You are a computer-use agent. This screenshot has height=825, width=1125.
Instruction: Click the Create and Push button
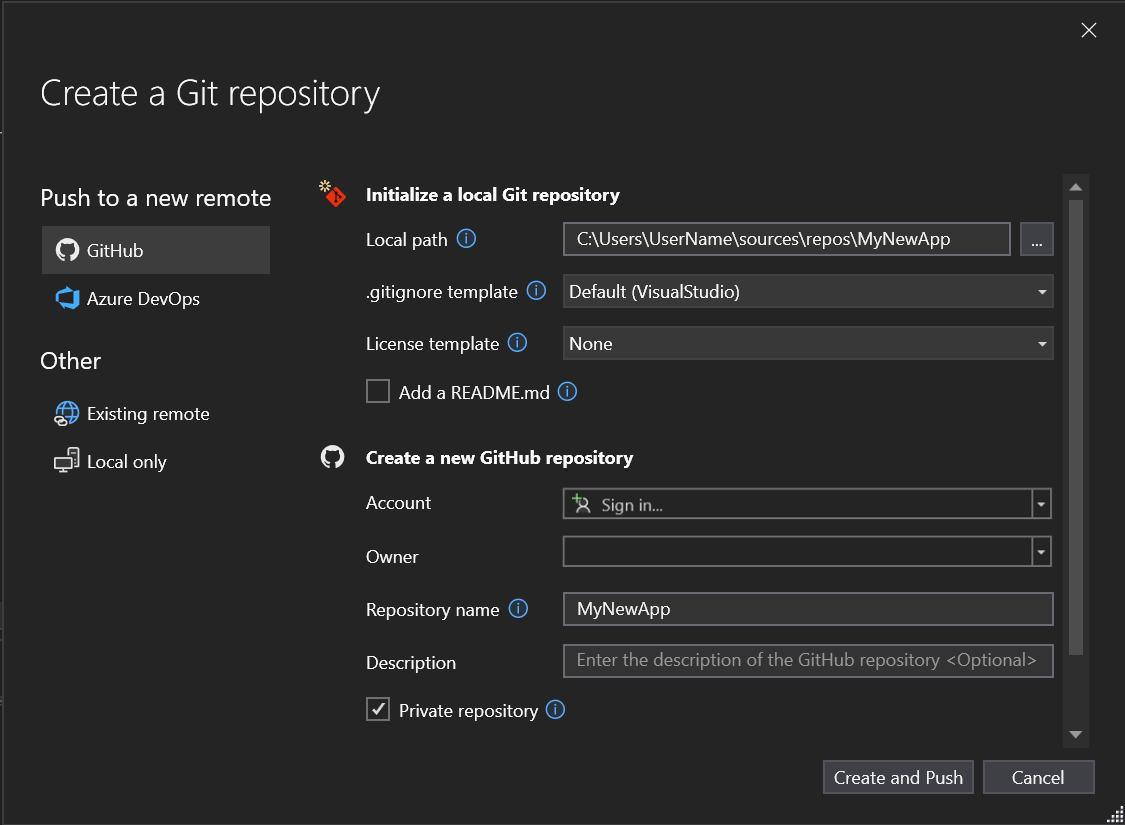coord(897,777)
